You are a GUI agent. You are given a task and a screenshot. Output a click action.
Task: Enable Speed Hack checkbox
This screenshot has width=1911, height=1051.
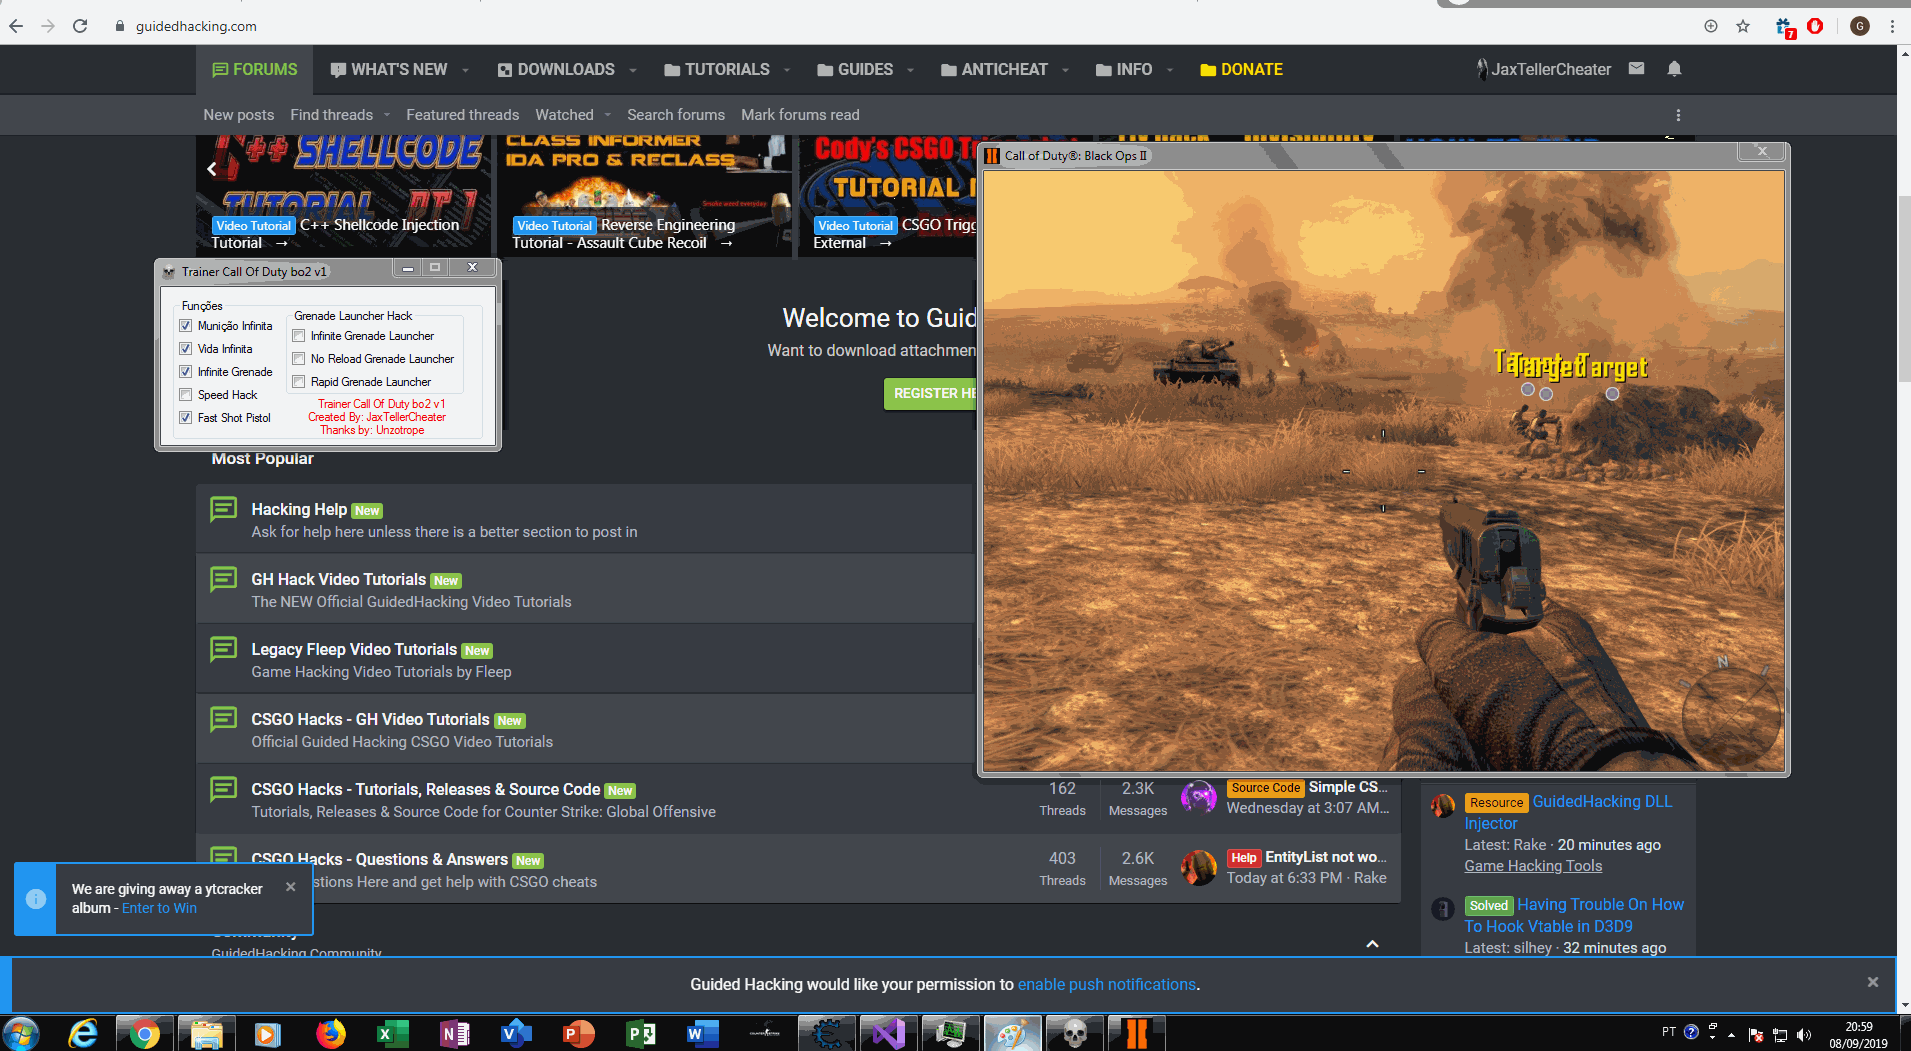[x=186, y=395]
